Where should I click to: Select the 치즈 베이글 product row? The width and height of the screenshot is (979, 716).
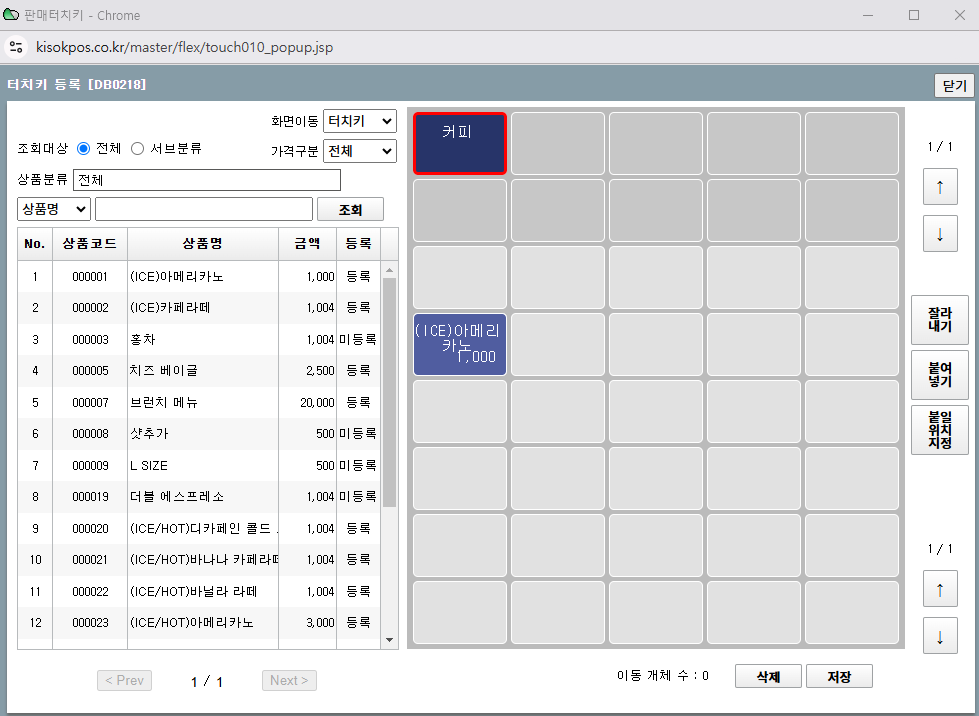click(x=200, y=370)
